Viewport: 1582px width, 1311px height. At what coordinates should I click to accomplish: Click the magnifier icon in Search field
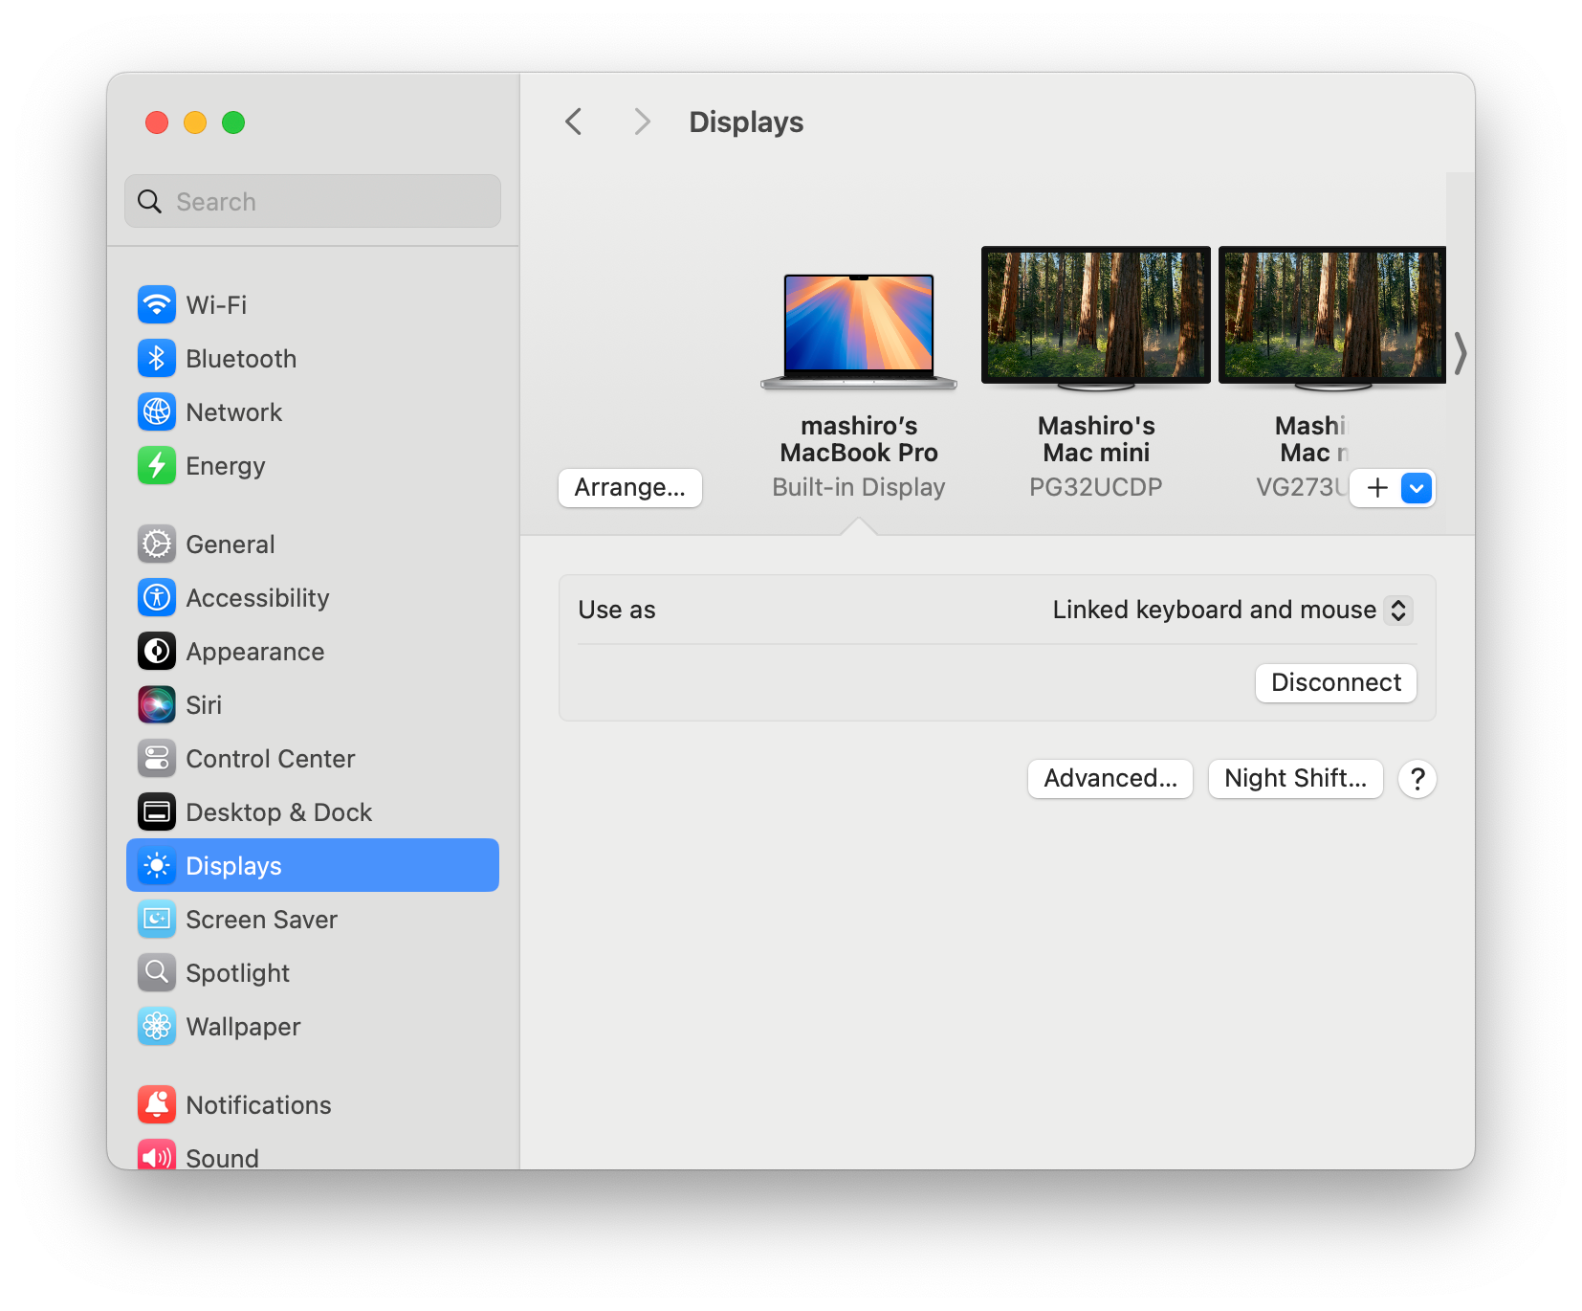tap(150, 202)
